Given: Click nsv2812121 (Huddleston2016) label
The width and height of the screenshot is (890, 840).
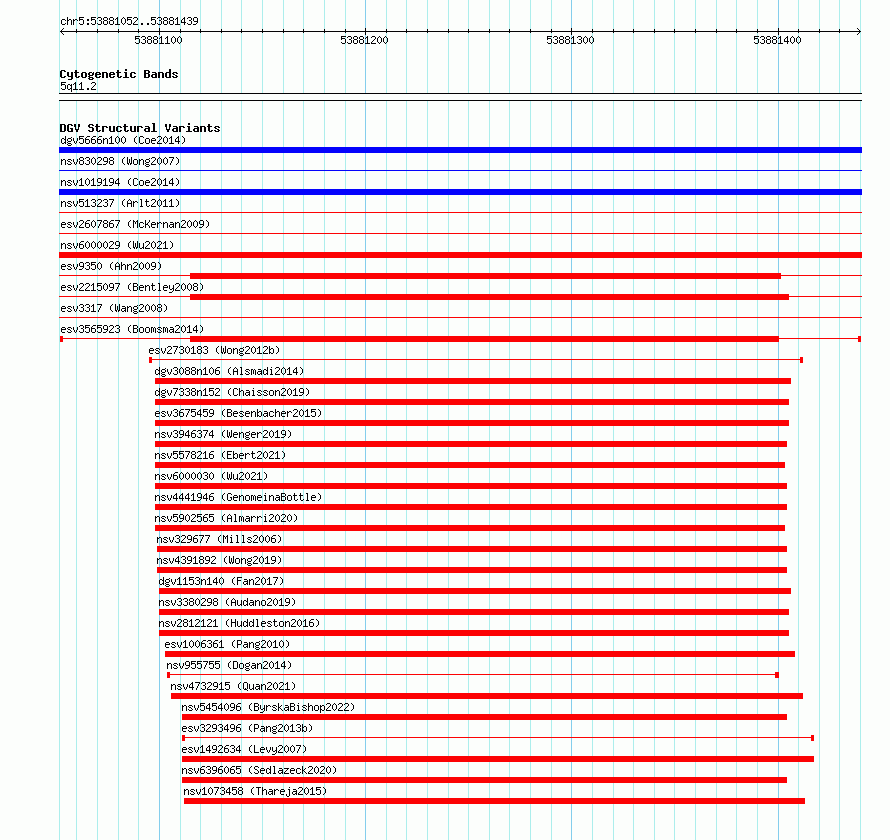Looking at the screenshot, I should pyautogui.click(x=239, y=623).
